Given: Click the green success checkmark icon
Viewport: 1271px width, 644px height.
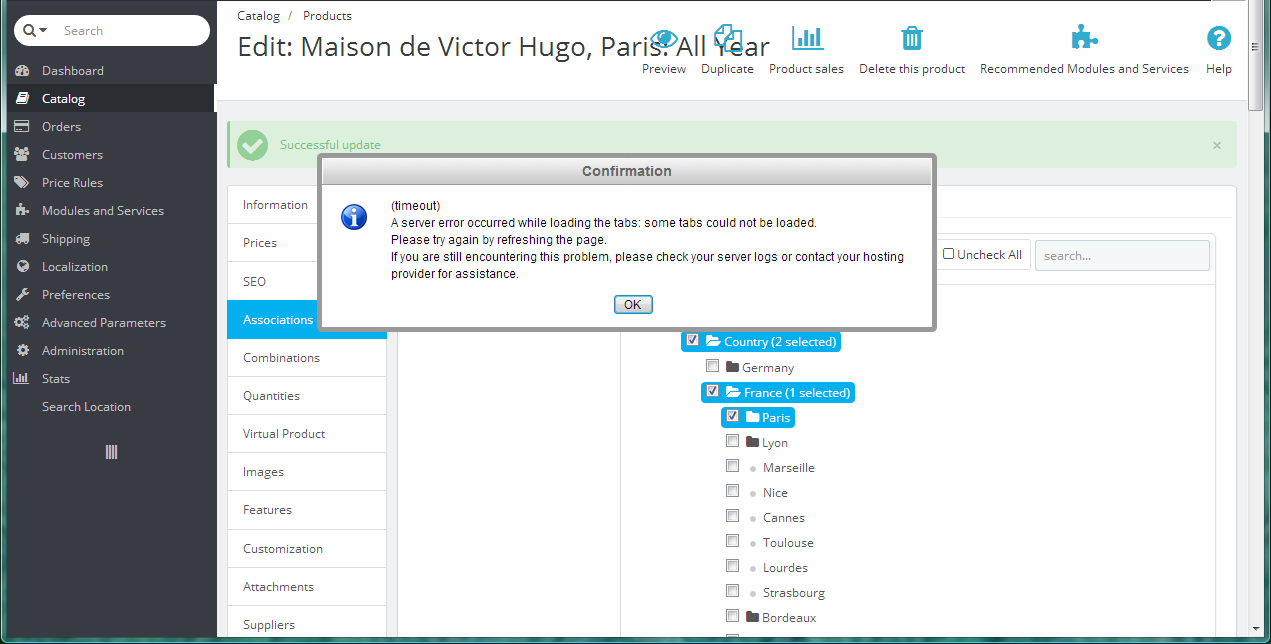Looking at the screenshot, I should click(x=252, y=145).
